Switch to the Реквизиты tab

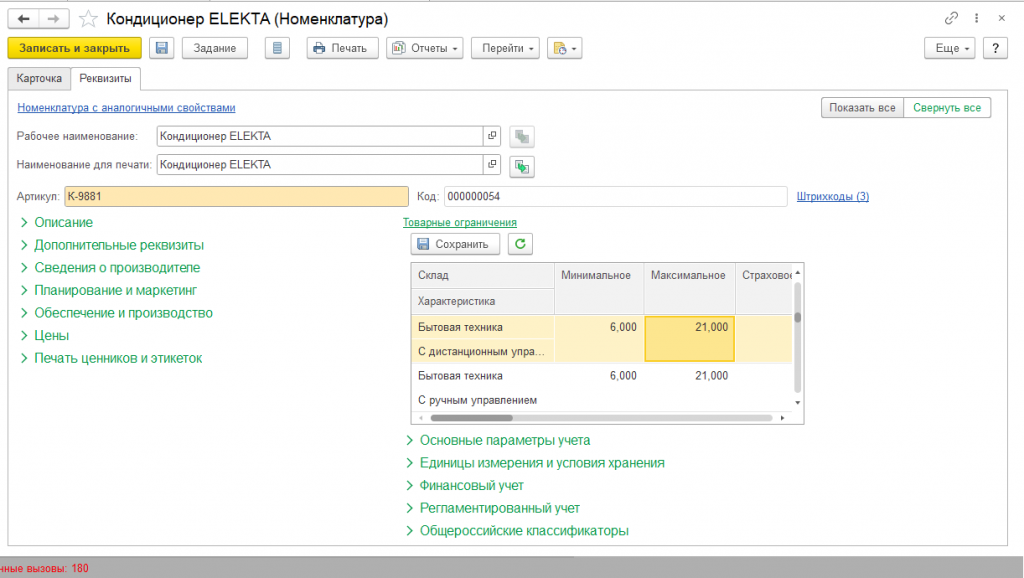[x=105, y=78]
